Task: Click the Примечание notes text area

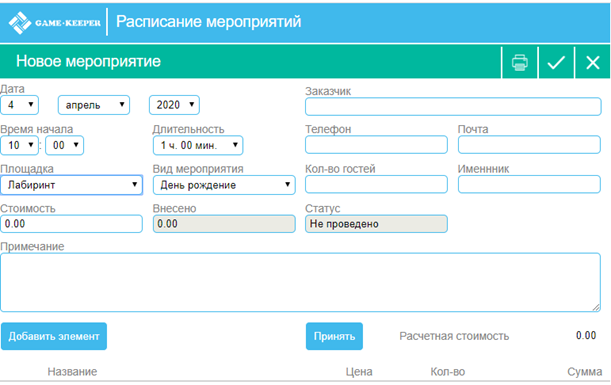Action: 300,283
